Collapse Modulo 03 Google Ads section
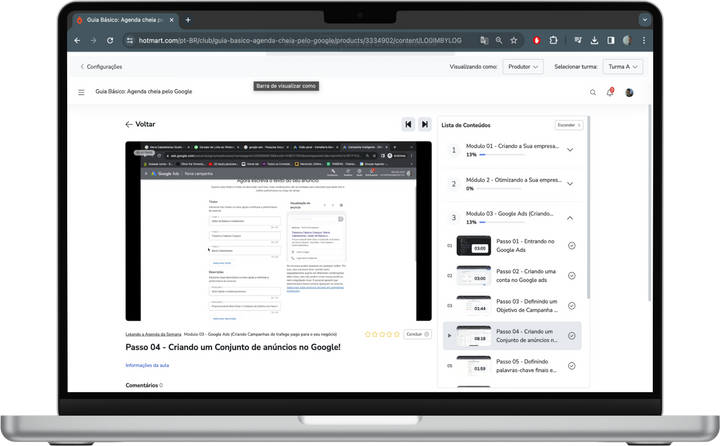720x446 pixels. point(570,218)
